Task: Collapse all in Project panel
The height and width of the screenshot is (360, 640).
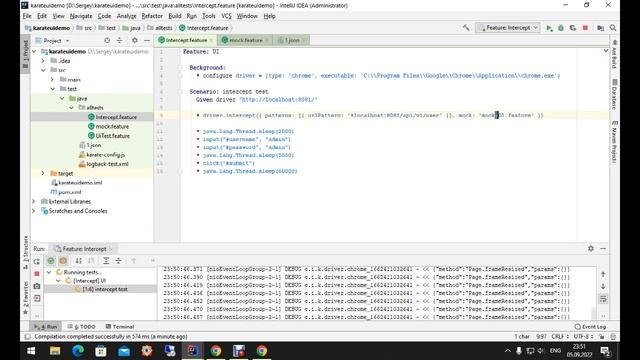Action: click(x=119, y=40)
